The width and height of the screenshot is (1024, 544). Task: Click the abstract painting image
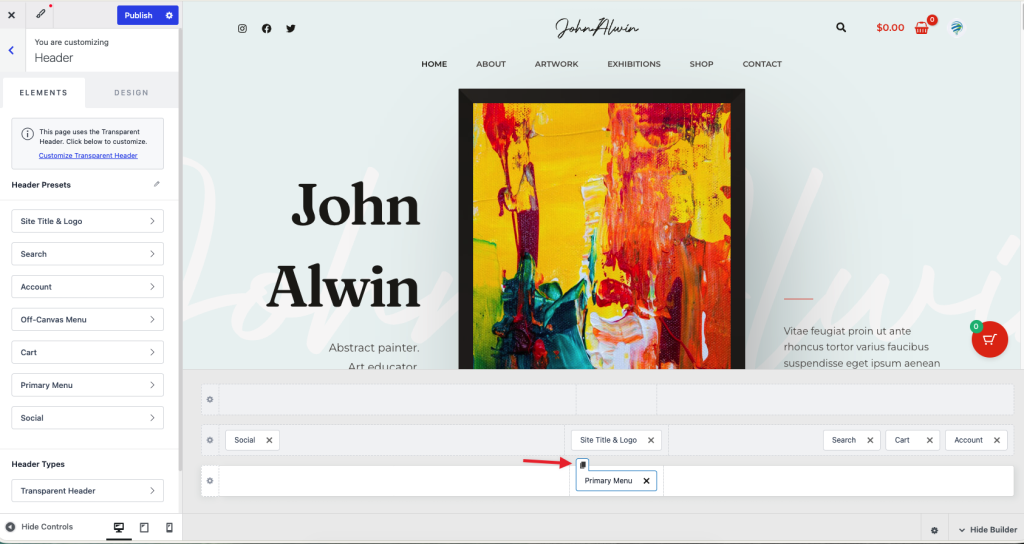pos(601,229)
